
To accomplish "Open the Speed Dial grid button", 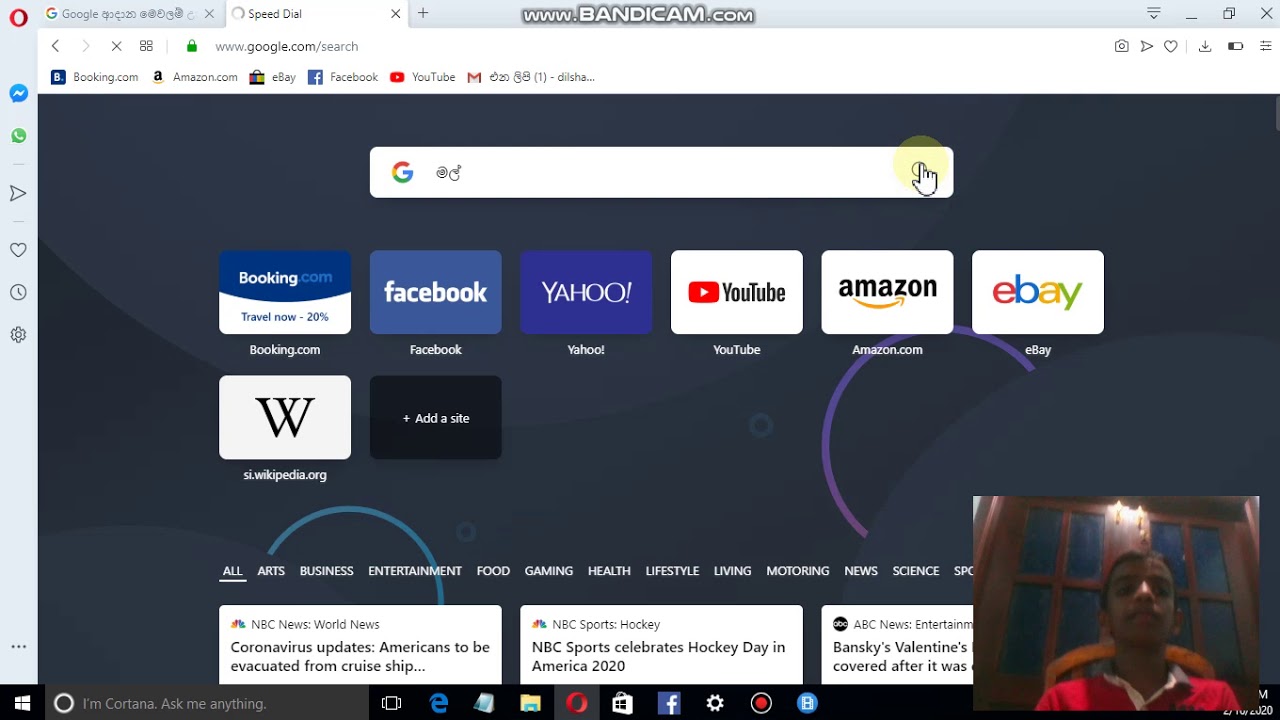I will [x=146, y=46].
